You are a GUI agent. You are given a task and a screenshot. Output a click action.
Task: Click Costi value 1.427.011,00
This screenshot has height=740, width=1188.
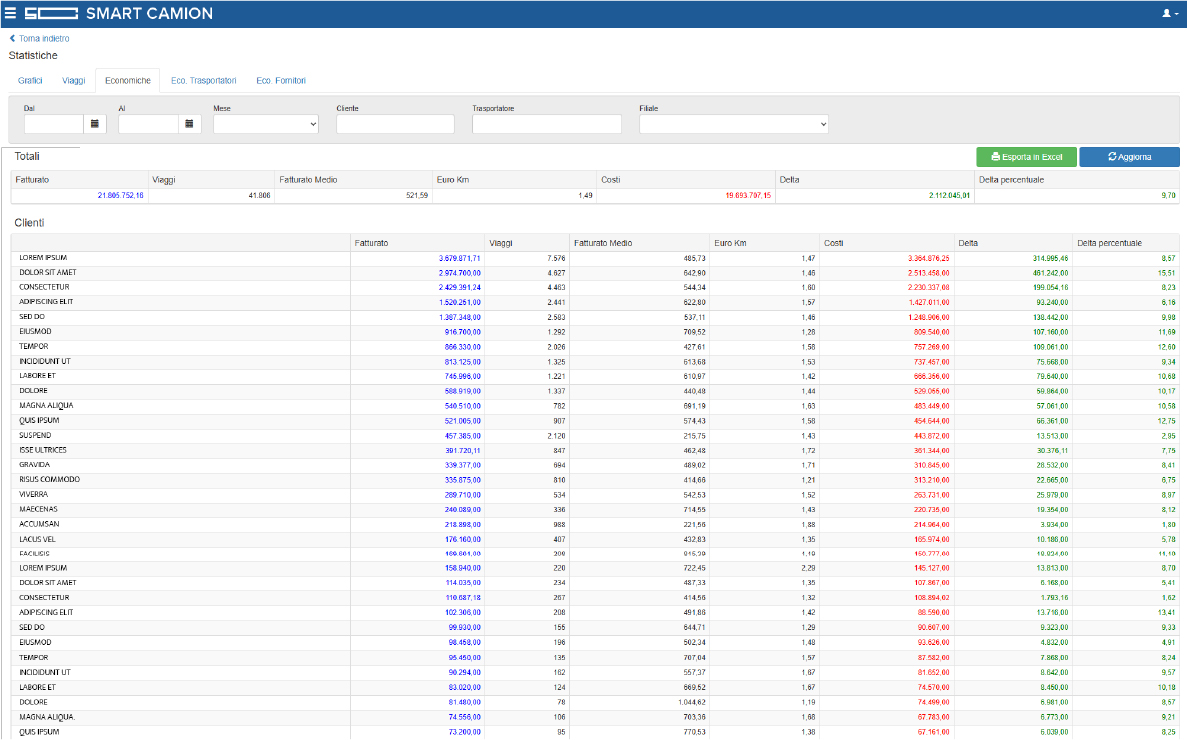click(x=929, y=303)
